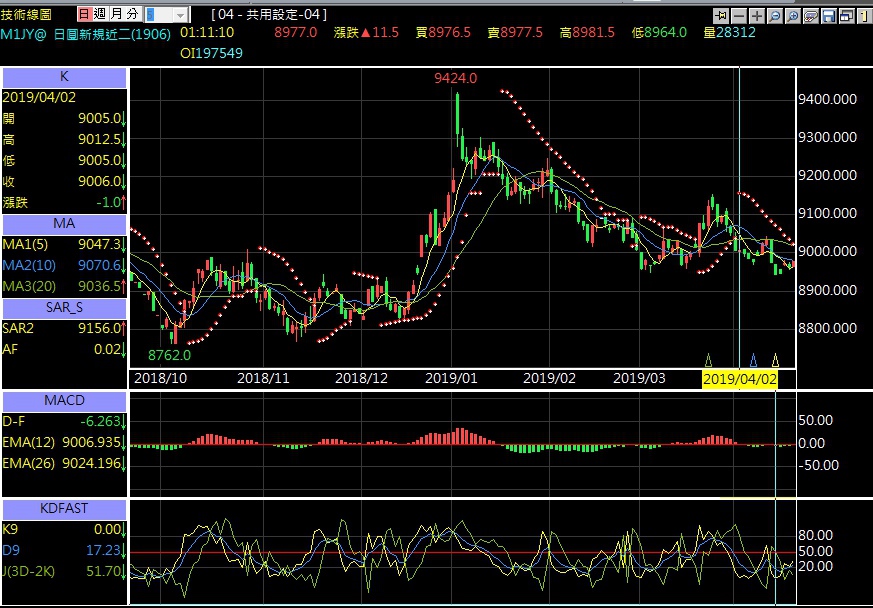Click the K indicator panel header

(64, 77)
